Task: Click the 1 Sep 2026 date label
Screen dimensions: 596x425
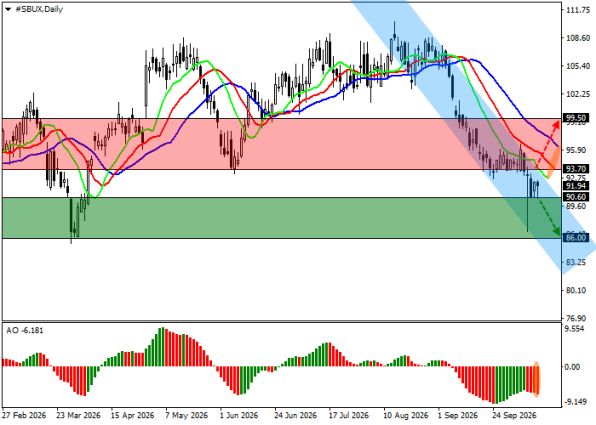Action: tap(457, 415)
